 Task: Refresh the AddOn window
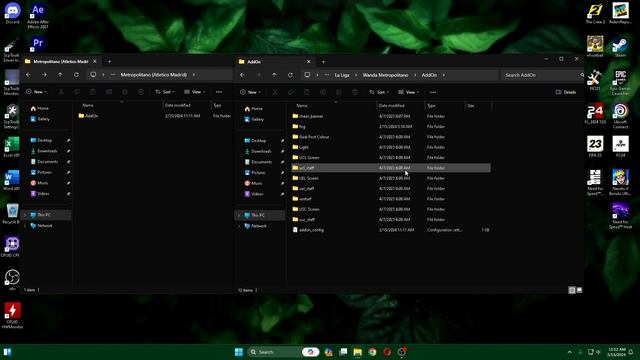pos(290,75)
